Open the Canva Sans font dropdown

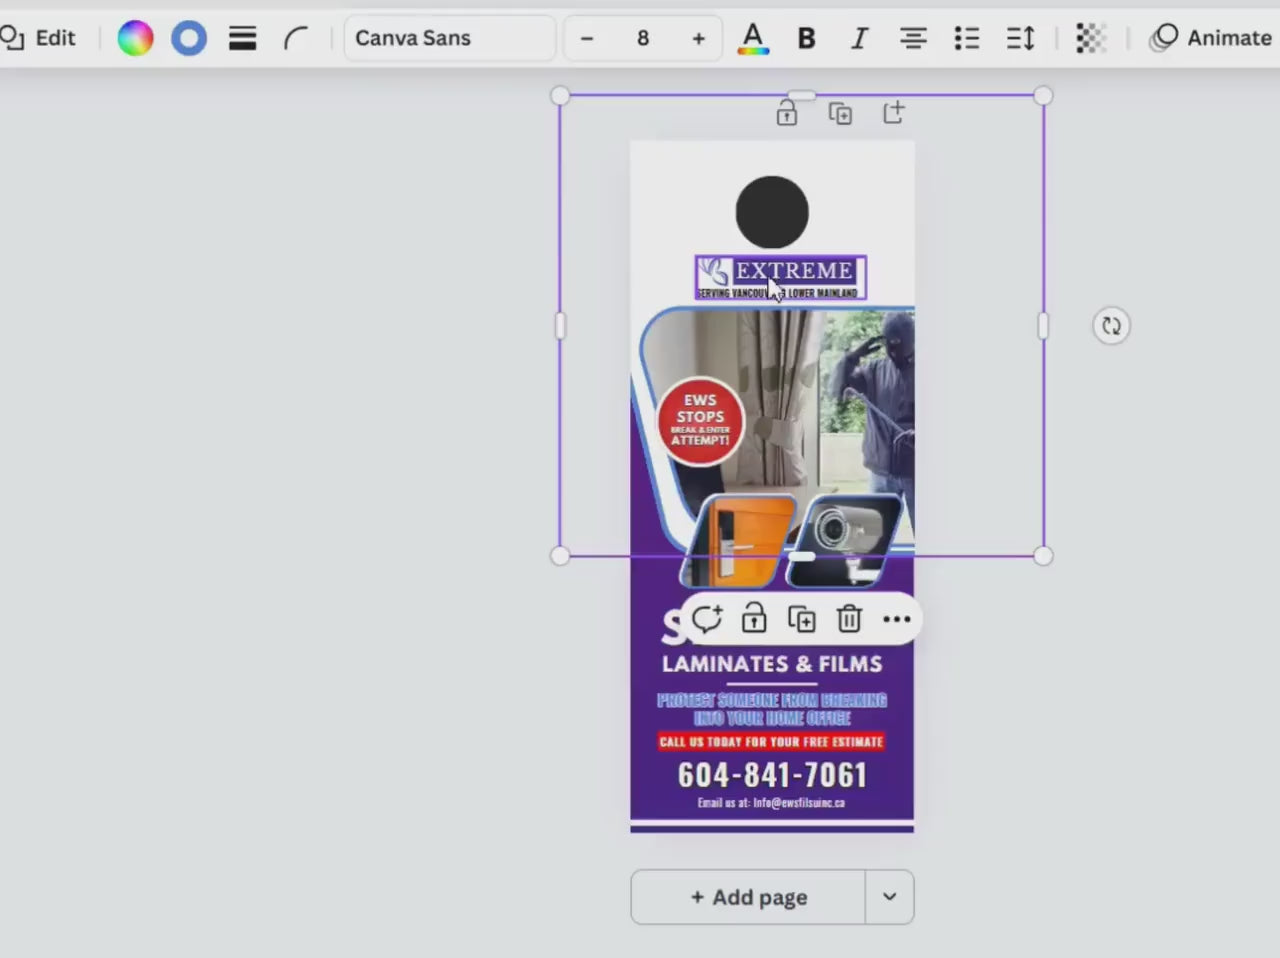click(450, 38)
